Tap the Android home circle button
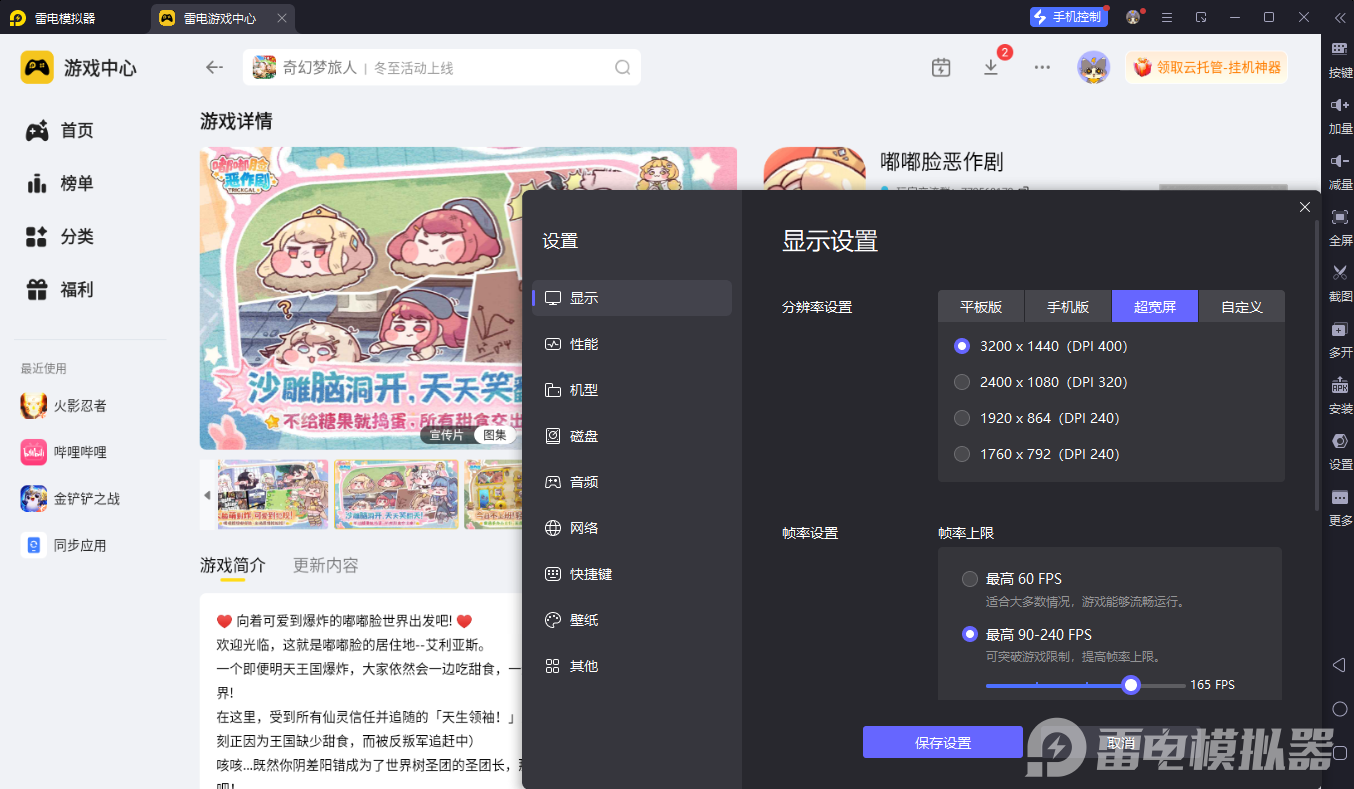This screenshot has height=789, width=1354. tap(1340, 709)
